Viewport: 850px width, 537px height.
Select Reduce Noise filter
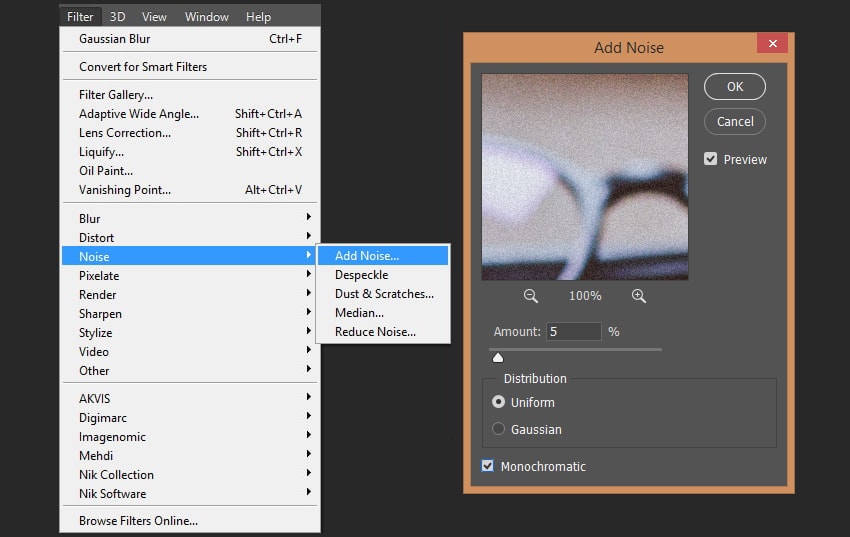pos(375,332)
